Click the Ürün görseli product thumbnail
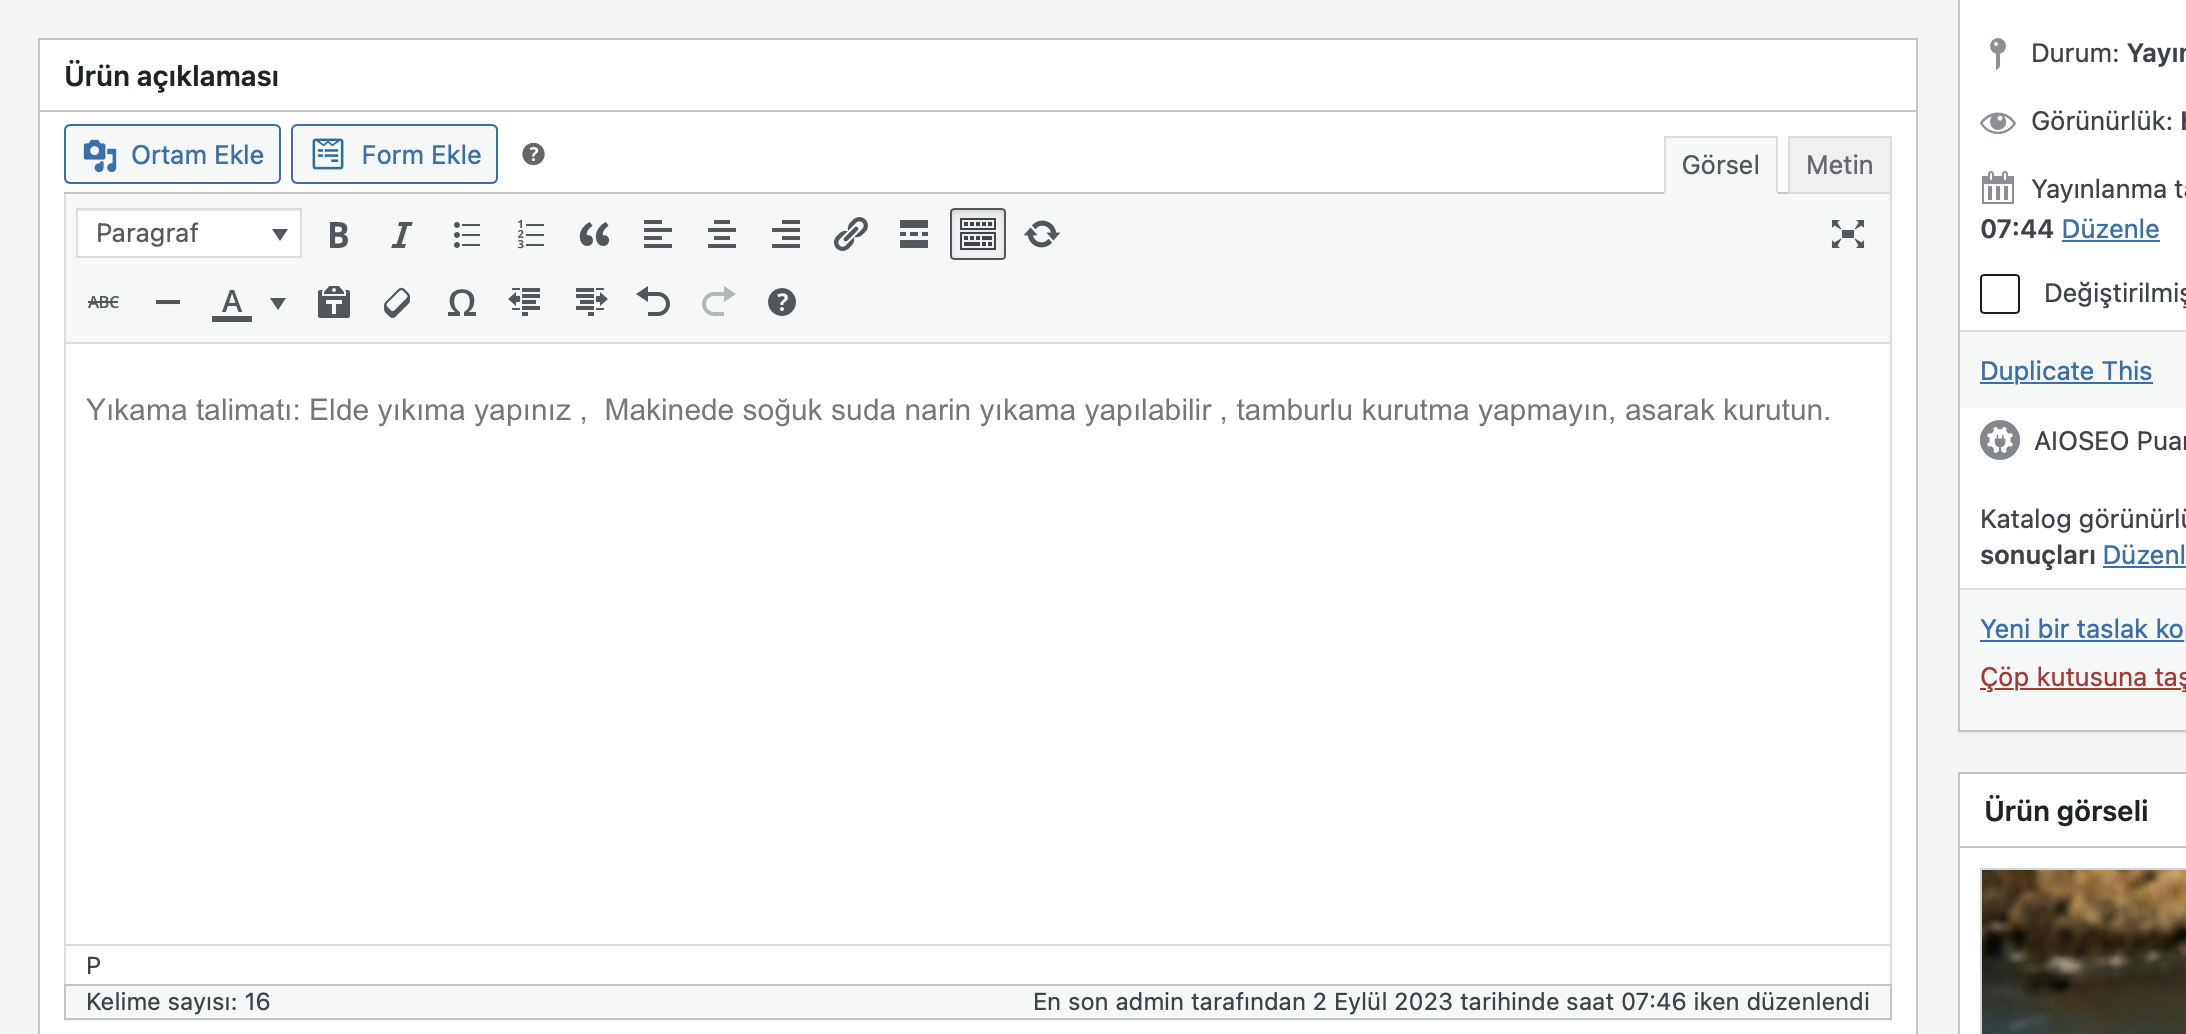 (x=2083, y=950)
